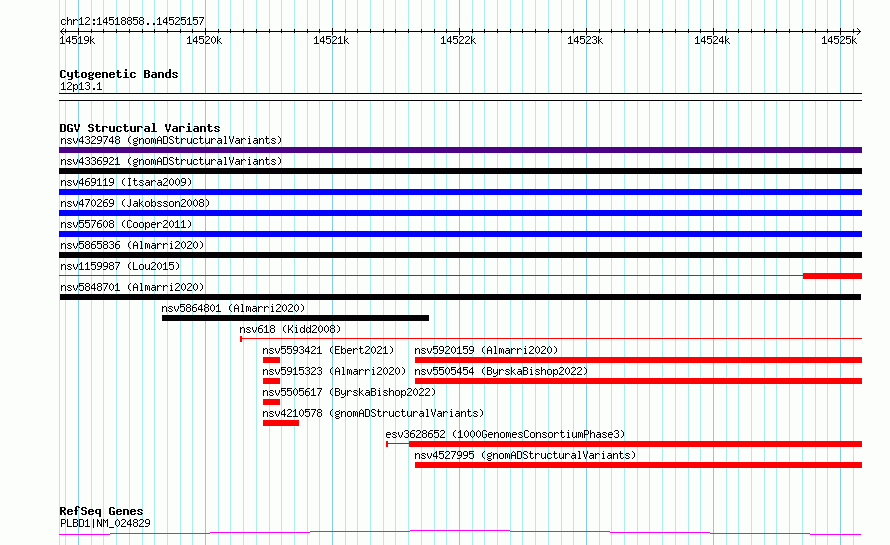The height and width of the screenshot is (545, 890).
Task: Click the 14520k ruler position
Action: click(x=204, y=40)
